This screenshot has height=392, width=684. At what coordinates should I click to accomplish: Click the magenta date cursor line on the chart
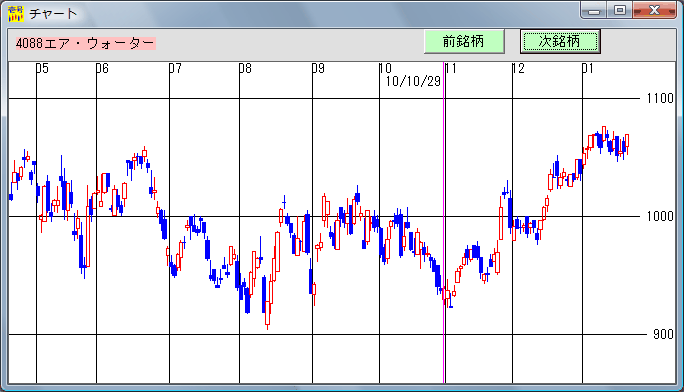[x=444, y=222]
